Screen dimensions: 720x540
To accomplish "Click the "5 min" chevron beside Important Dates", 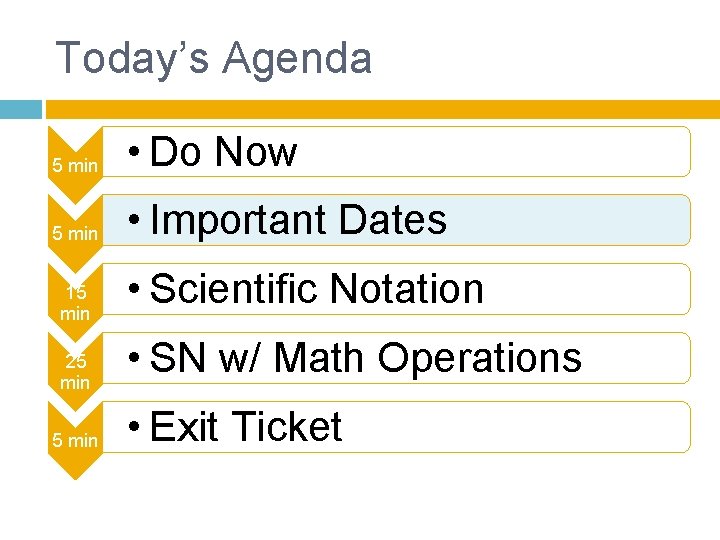I will [x=74, y=233].
